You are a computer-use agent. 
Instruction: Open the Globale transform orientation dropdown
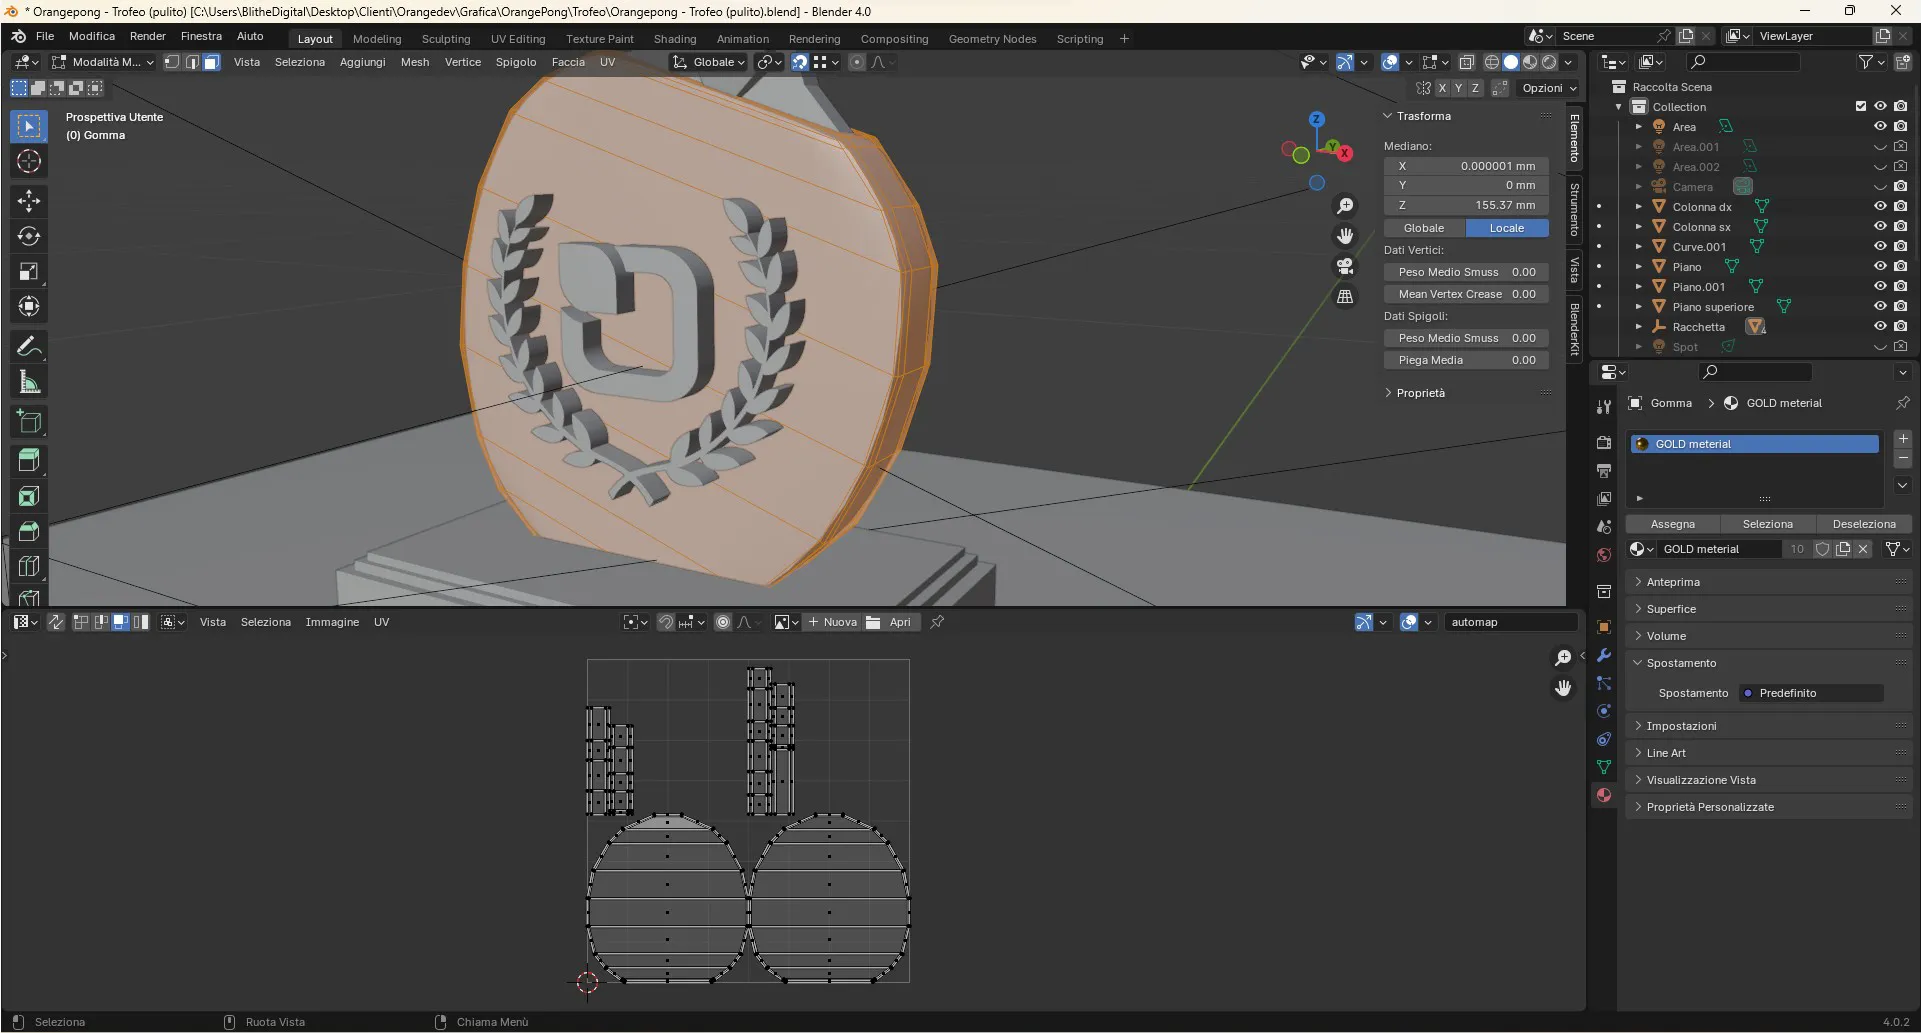[x=710, y=62]
